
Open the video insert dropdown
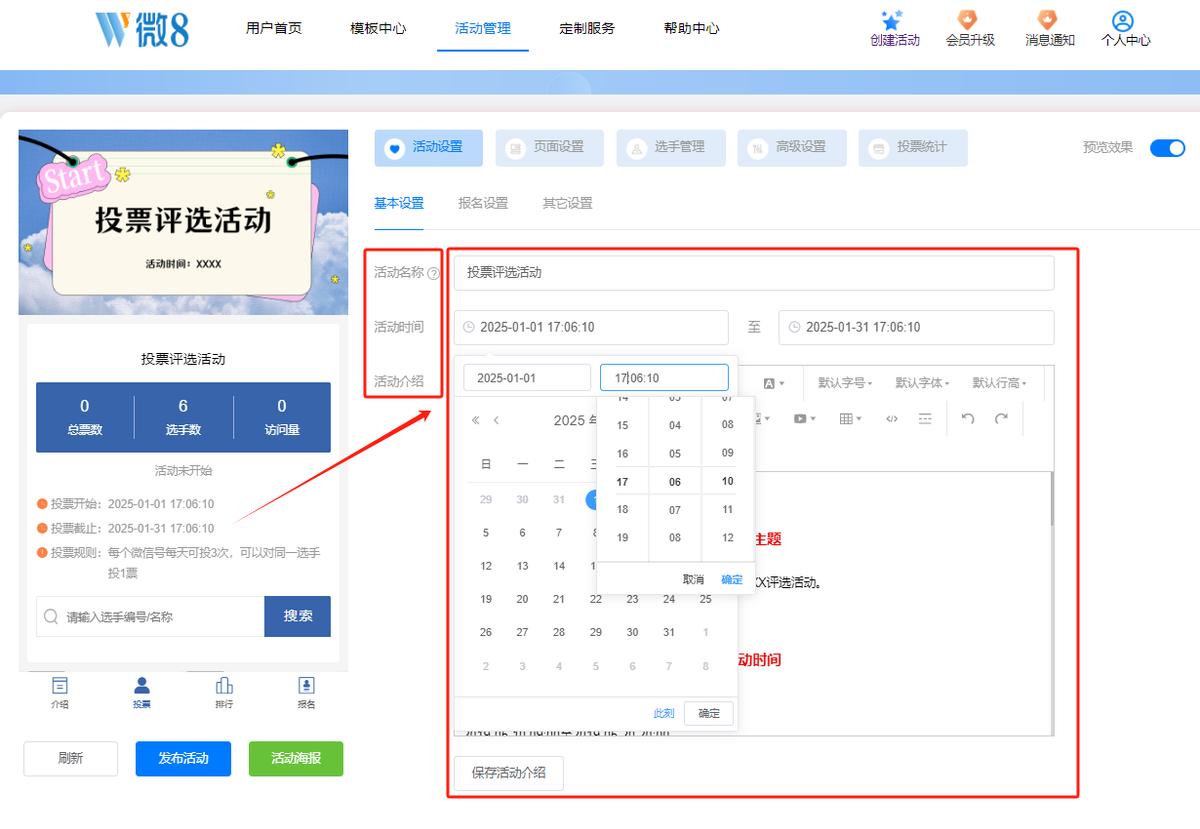point(805,418)
